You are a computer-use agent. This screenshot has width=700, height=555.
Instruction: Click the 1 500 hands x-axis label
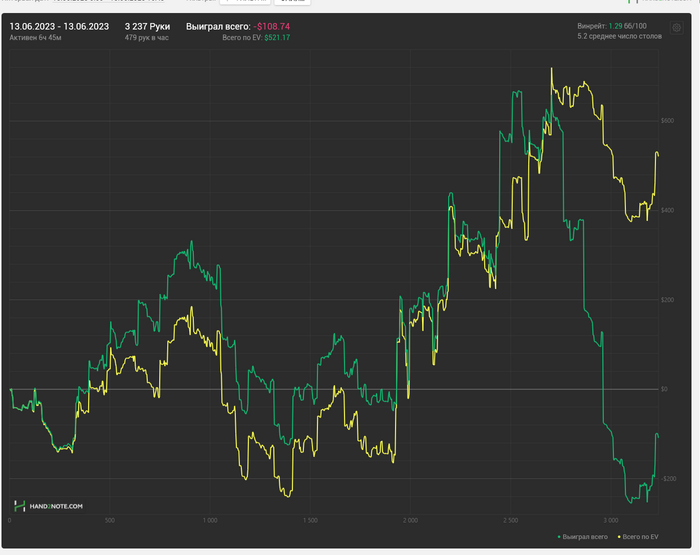tap(310, 520)
